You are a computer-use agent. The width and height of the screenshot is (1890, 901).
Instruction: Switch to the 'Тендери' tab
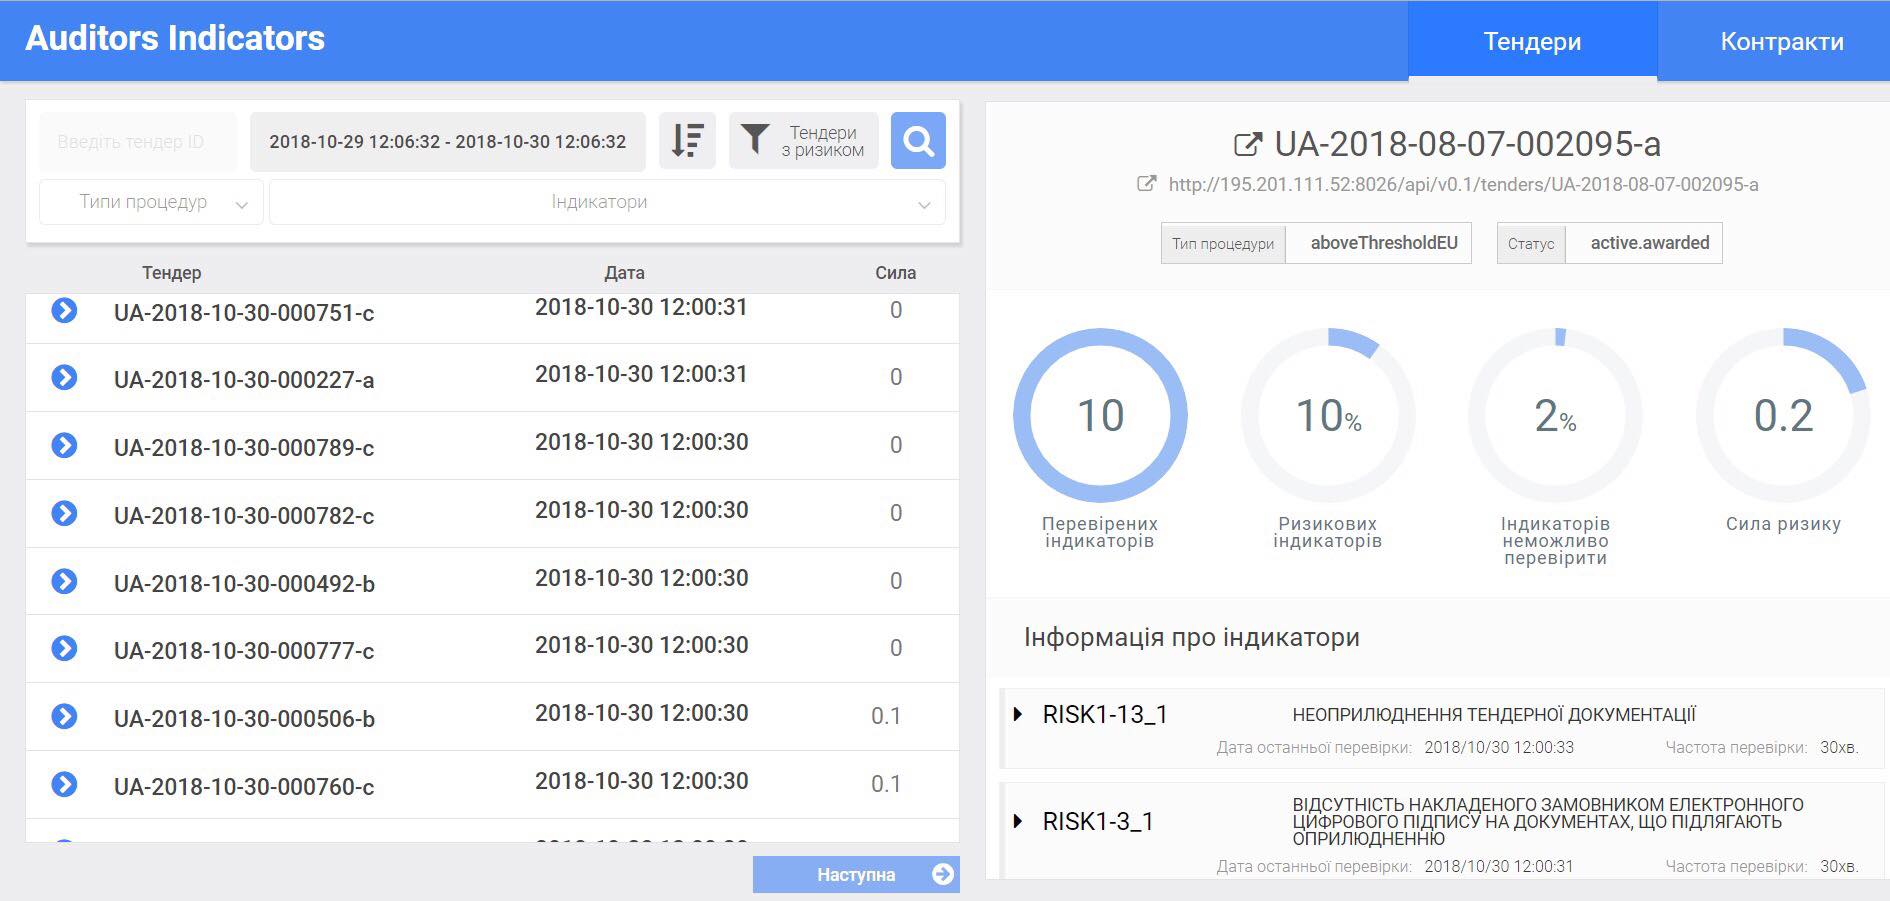coord(1531,42)
